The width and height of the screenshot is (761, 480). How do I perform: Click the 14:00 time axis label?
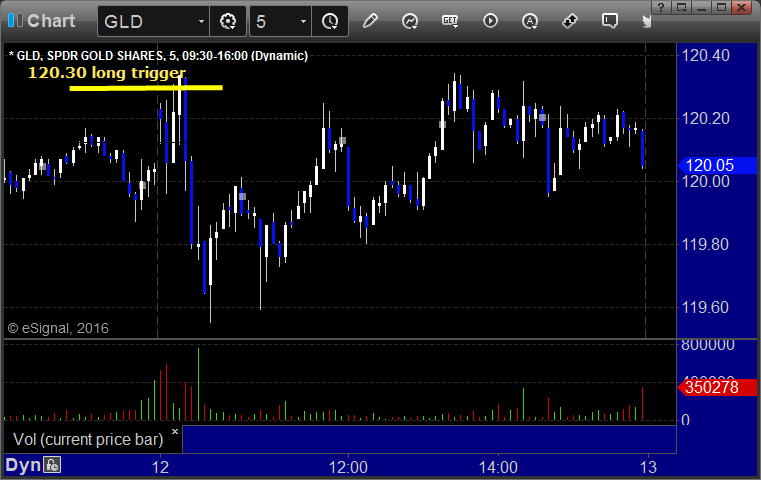pyautogui.click(x=498, y=467)
